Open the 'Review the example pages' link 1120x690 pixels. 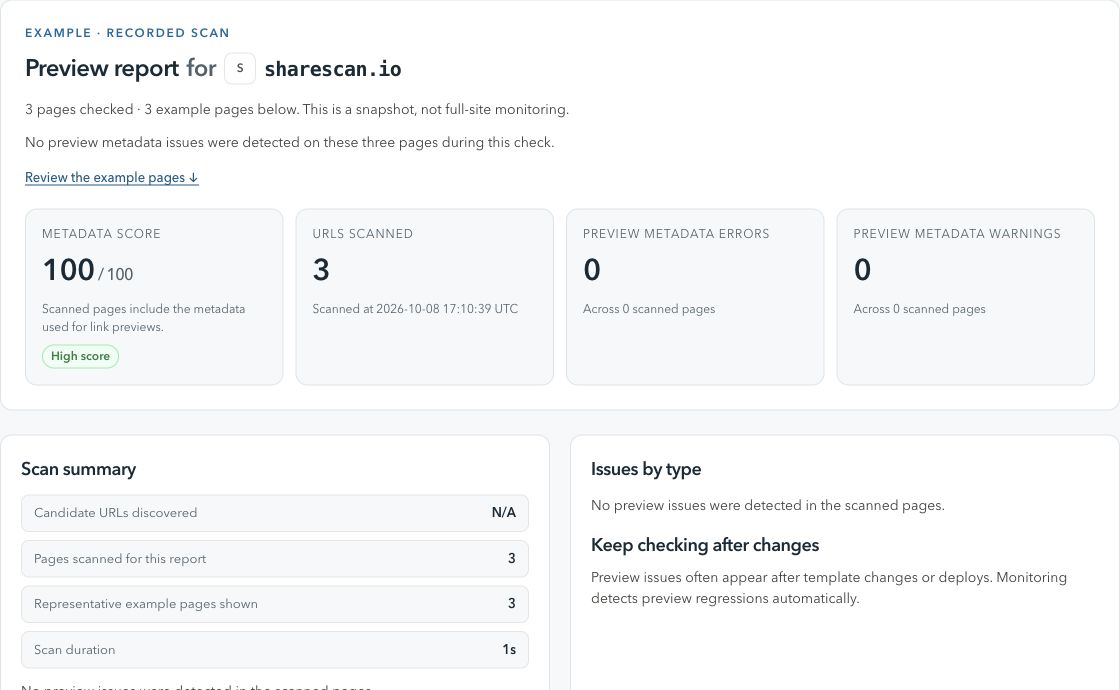111,177
